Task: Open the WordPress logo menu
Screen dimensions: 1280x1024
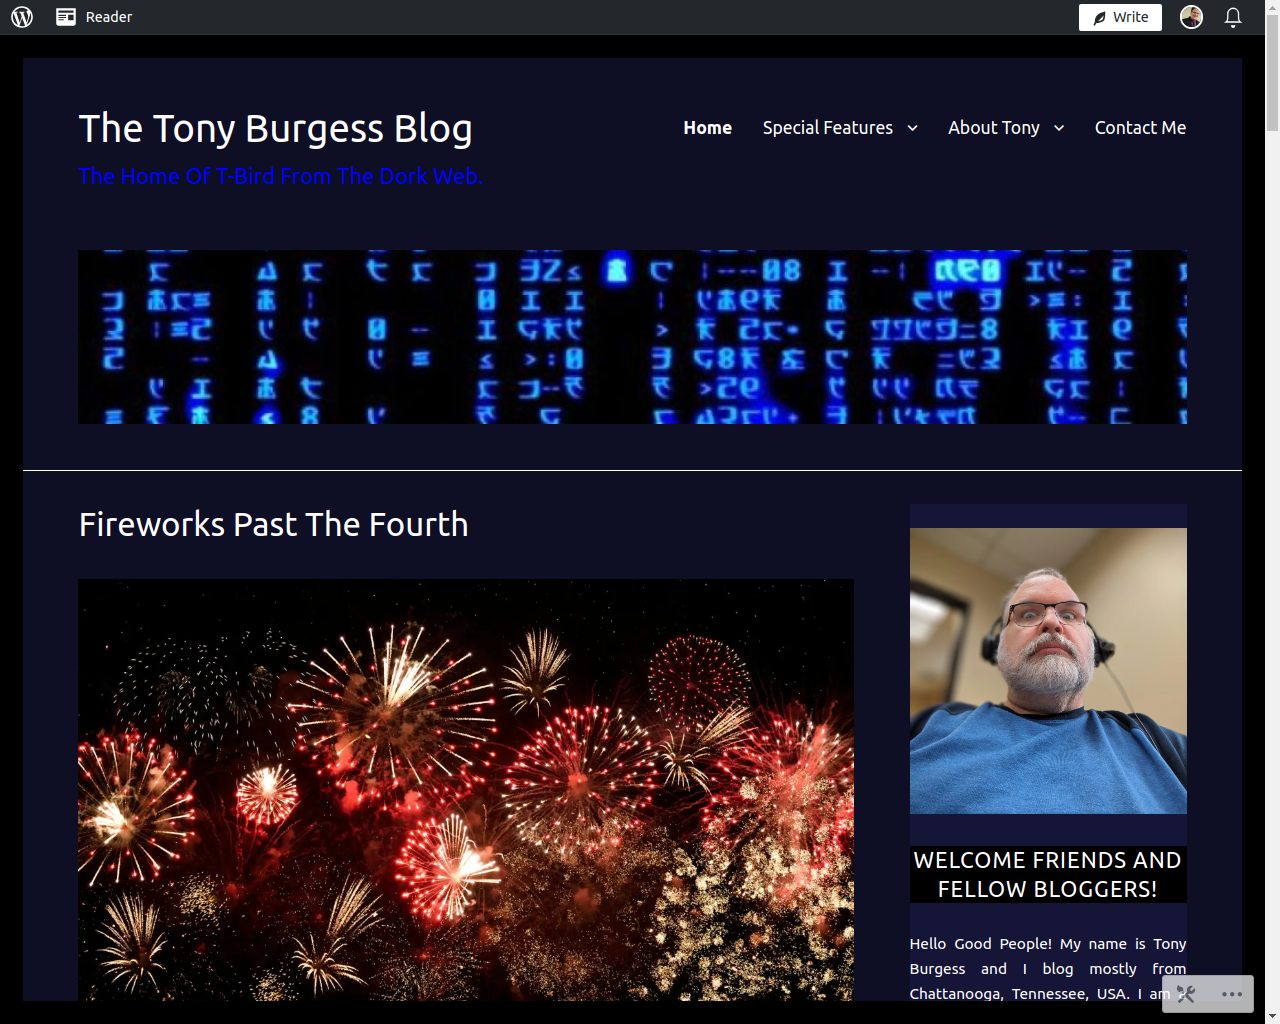Action: 22,17
